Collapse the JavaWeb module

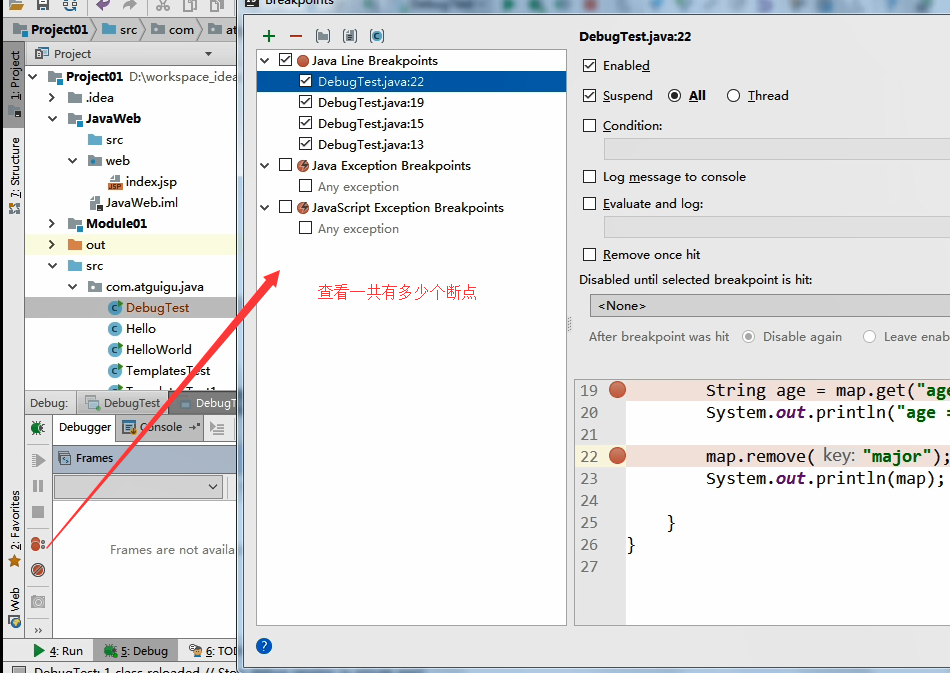[x=53, y=119]
